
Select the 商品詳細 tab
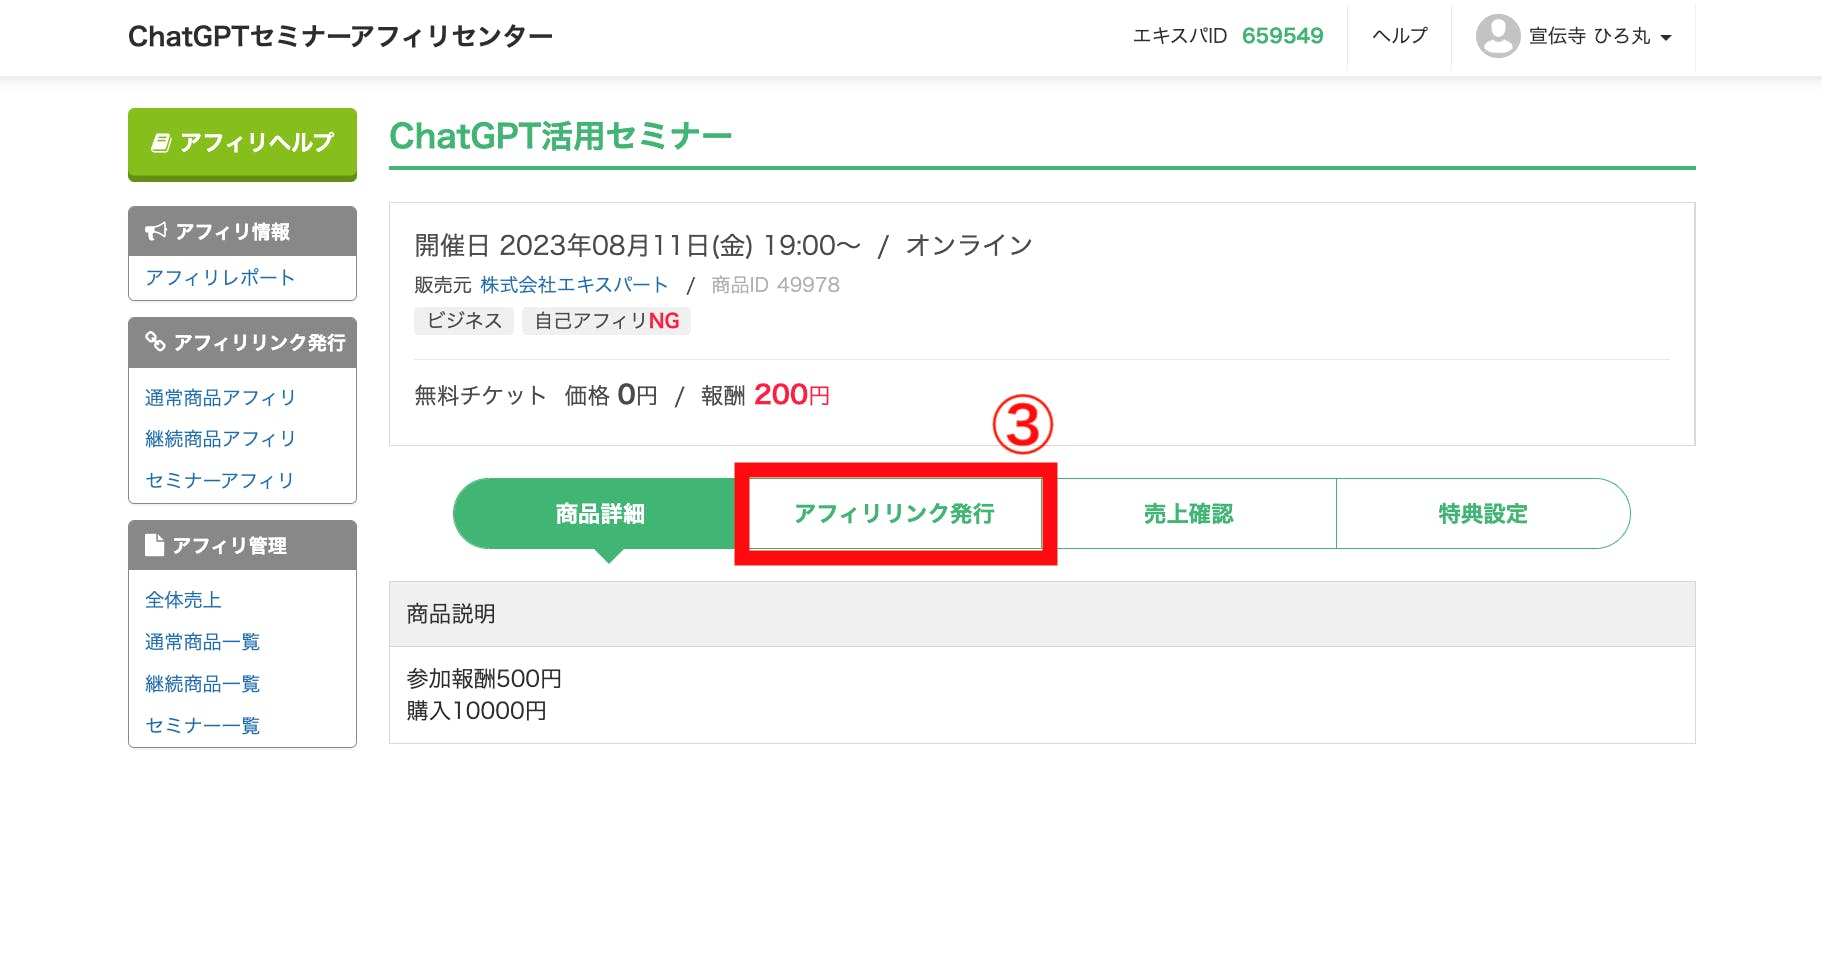pos(600,514)
